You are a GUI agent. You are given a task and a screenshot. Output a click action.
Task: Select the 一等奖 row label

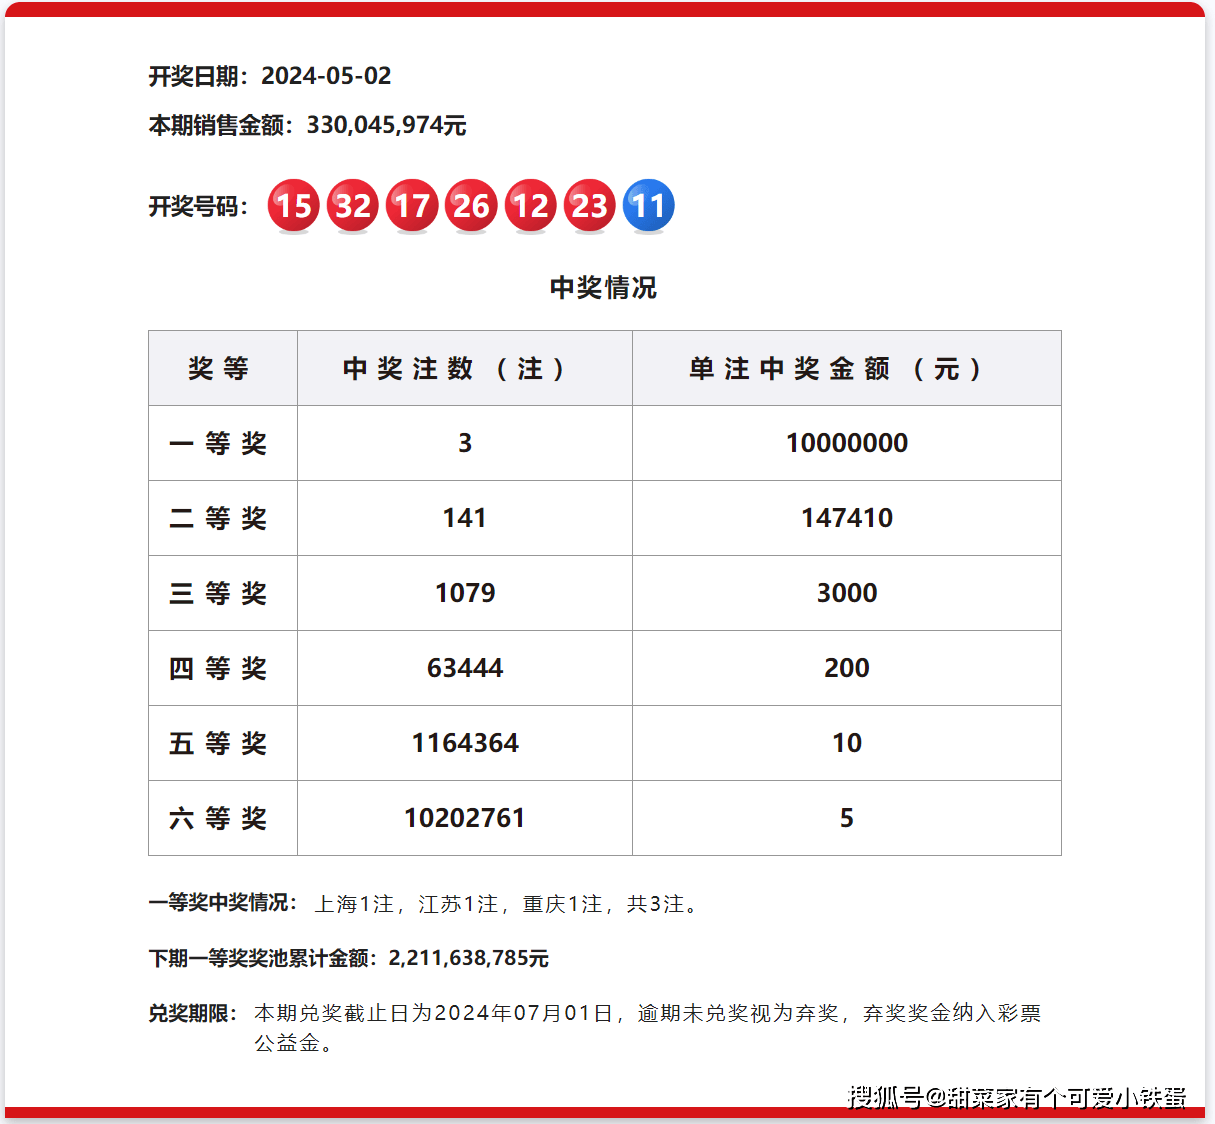tap(218, 443)
